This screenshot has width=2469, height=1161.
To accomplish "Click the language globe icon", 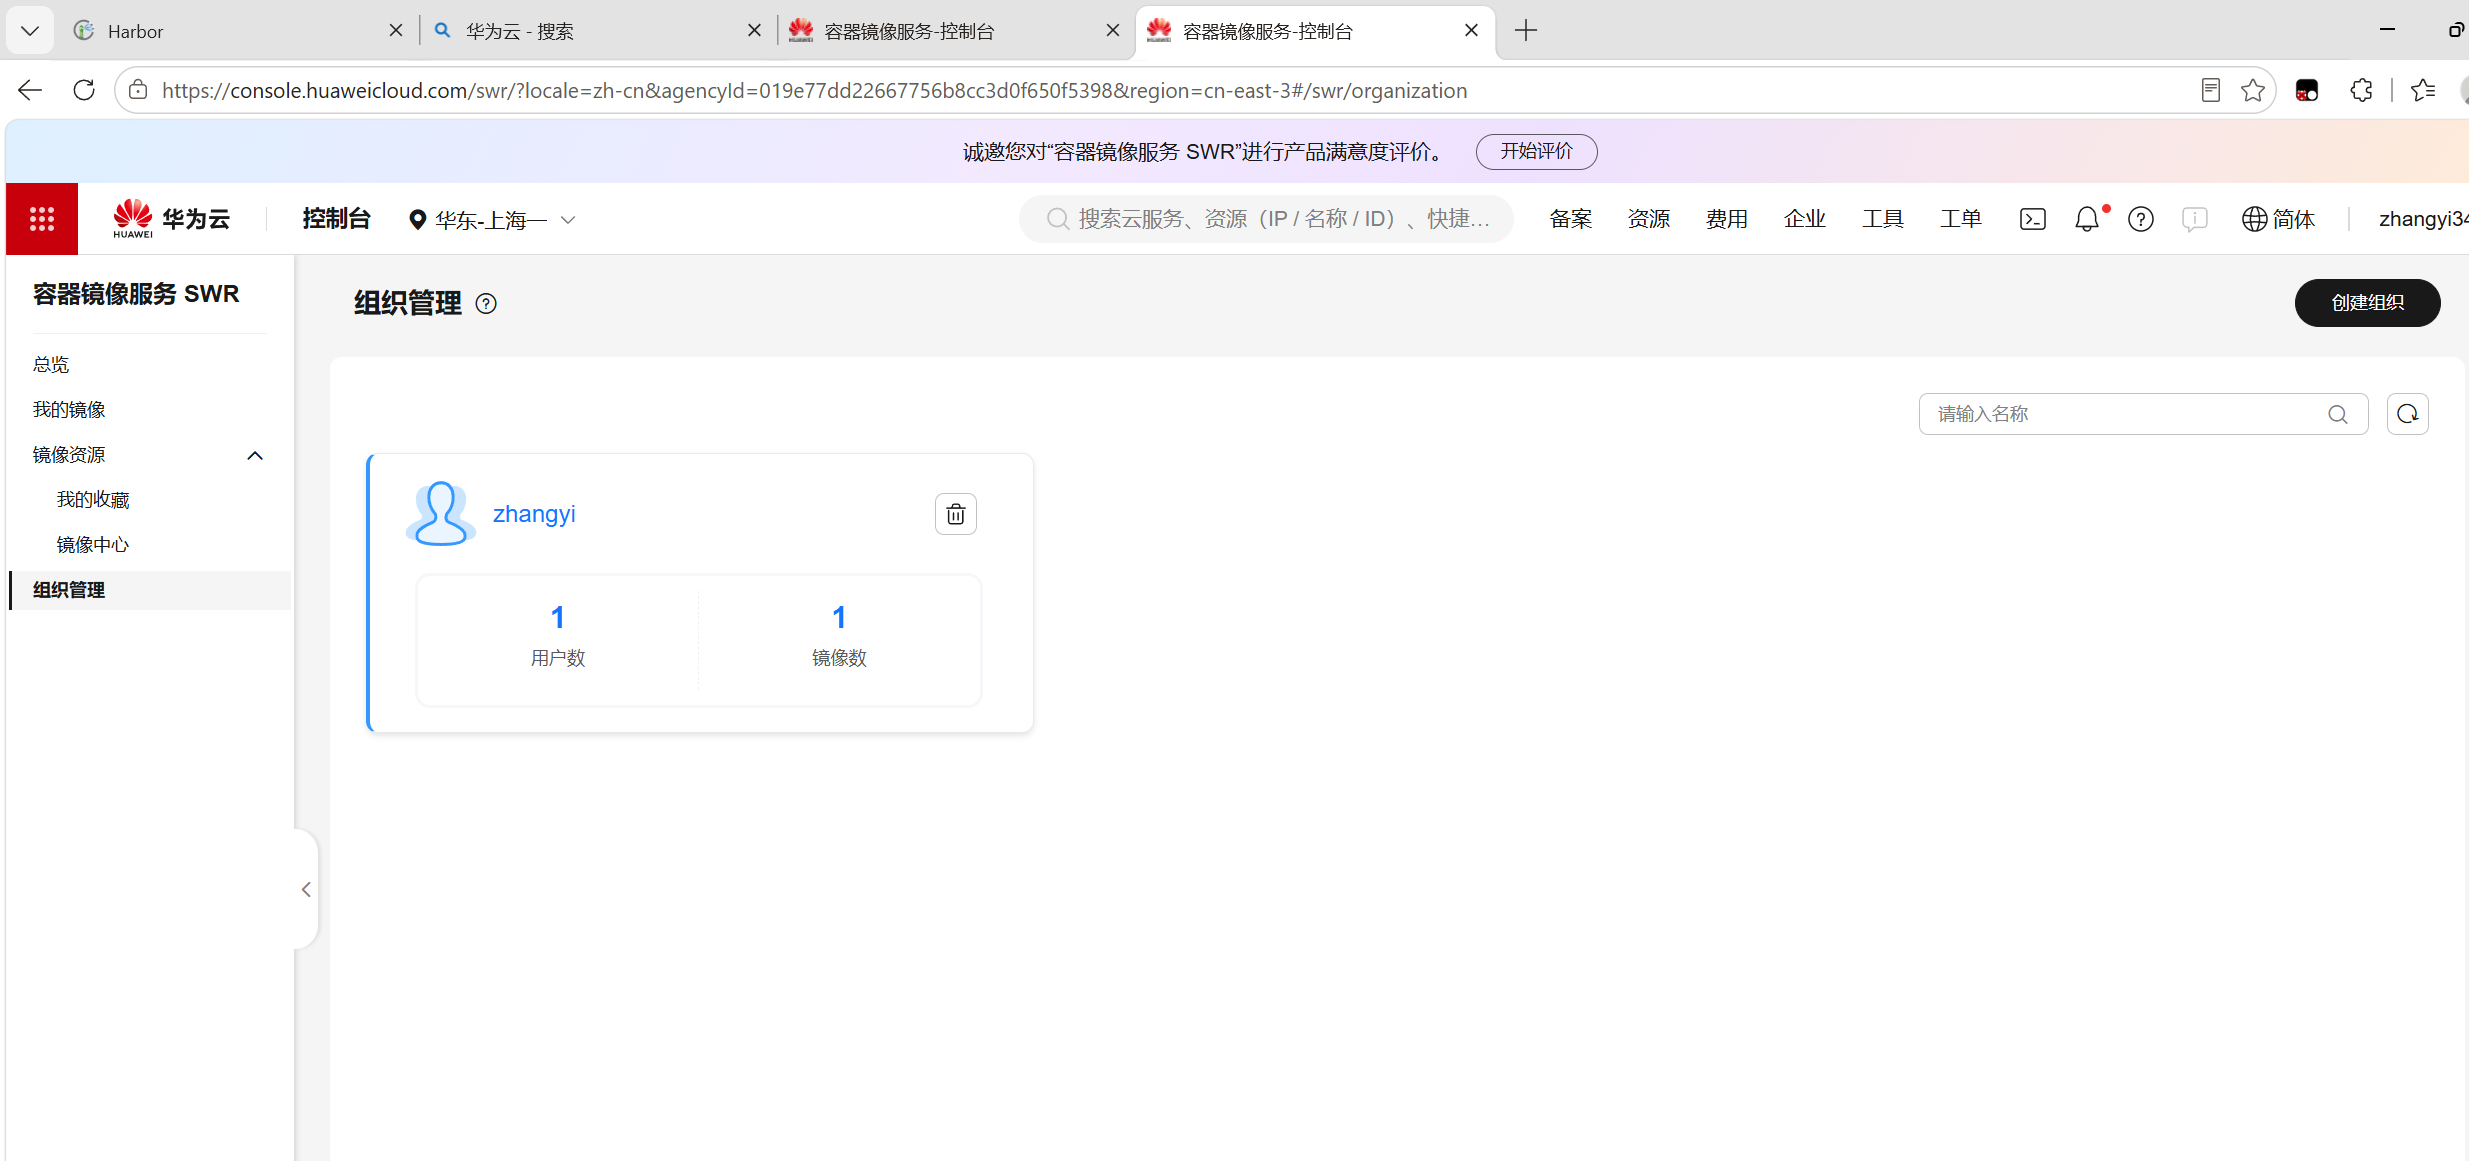I will point(2254,219).
